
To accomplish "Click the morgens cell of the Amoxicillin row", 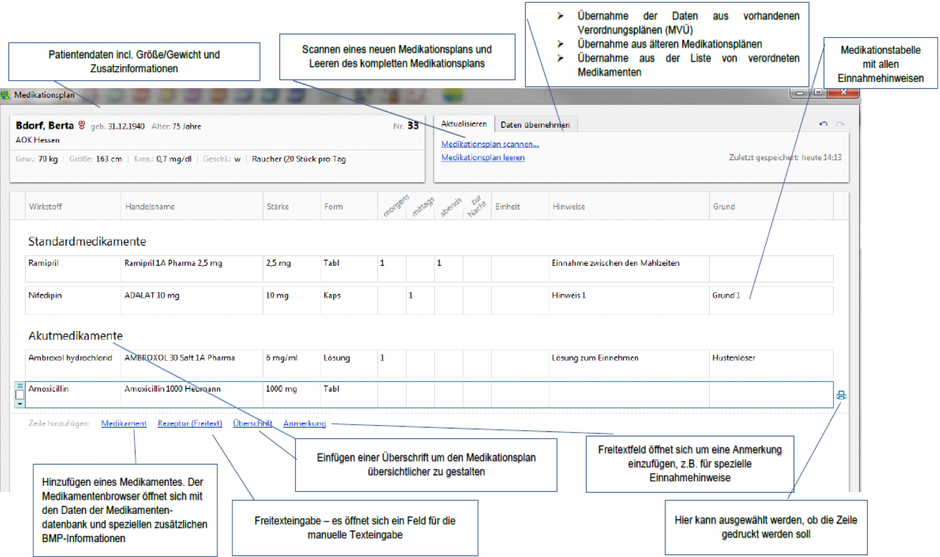I will [391, 395].
